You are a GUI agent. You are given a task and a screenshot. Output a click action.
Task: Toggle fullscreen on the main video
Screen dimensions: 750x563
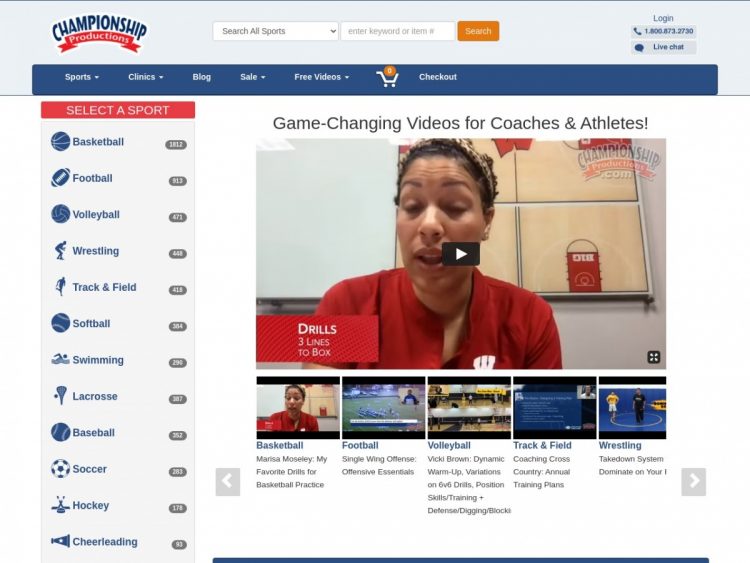[x=654, y=357]
